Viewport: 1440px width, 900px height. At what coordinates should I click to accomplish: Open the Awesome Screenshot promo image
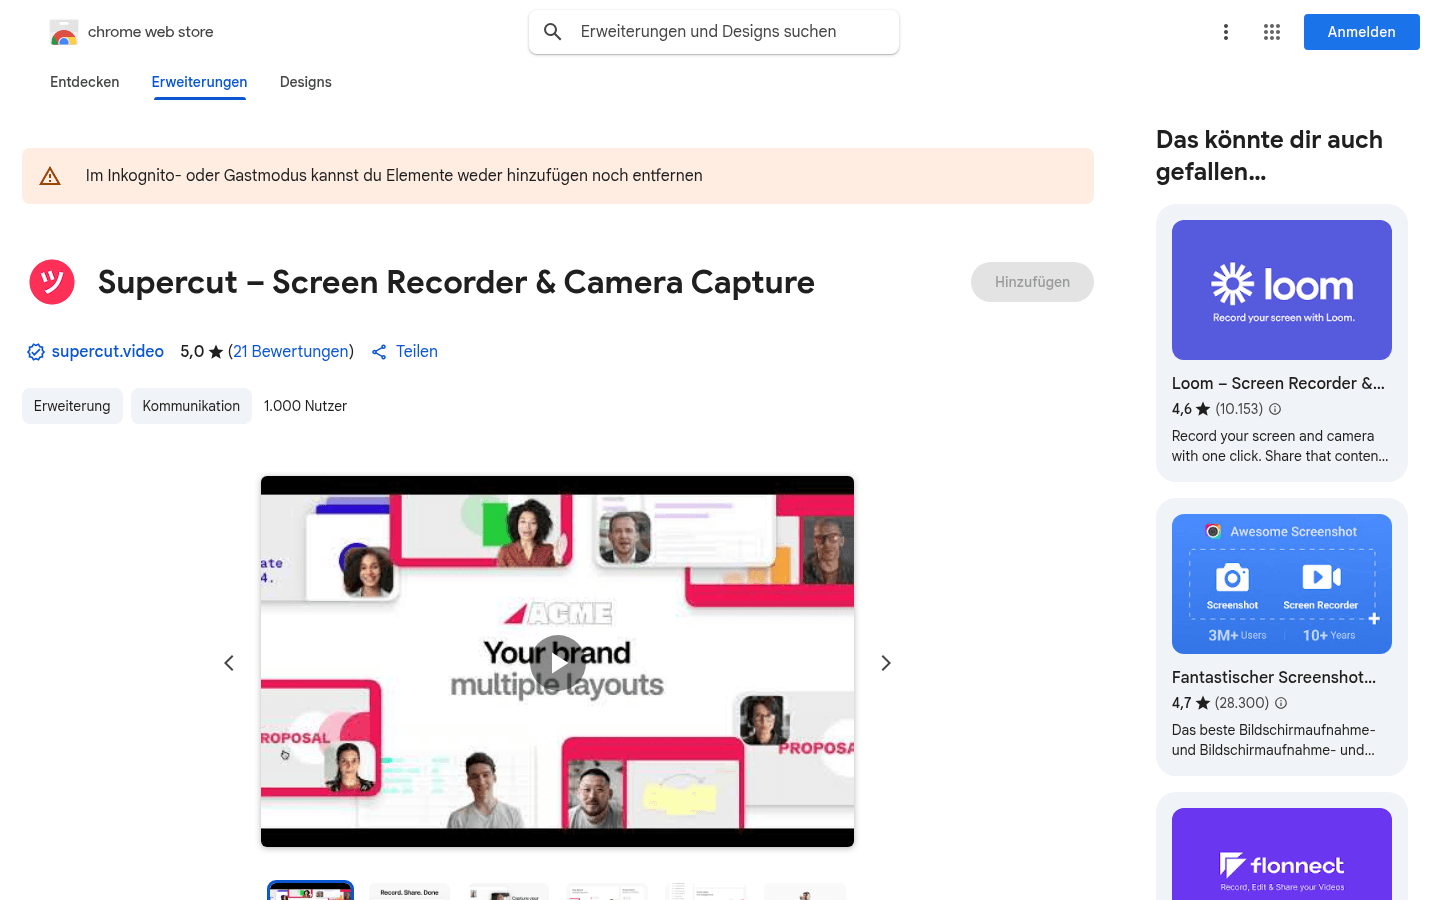pos(1282,584)
